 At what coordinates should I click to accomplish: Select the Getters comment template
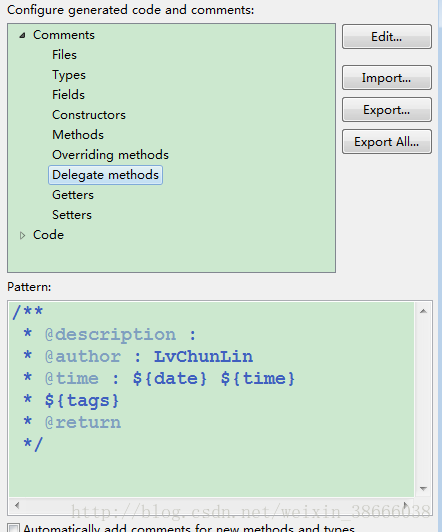click(x=73, y=195)
